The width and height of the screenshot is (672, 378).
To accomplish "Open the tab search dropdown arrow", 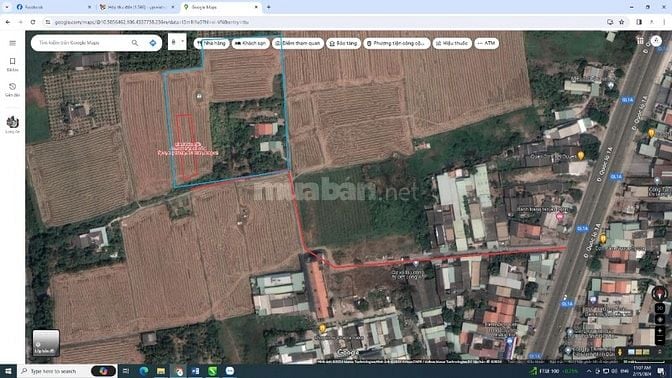I will (x=6, y=7).
